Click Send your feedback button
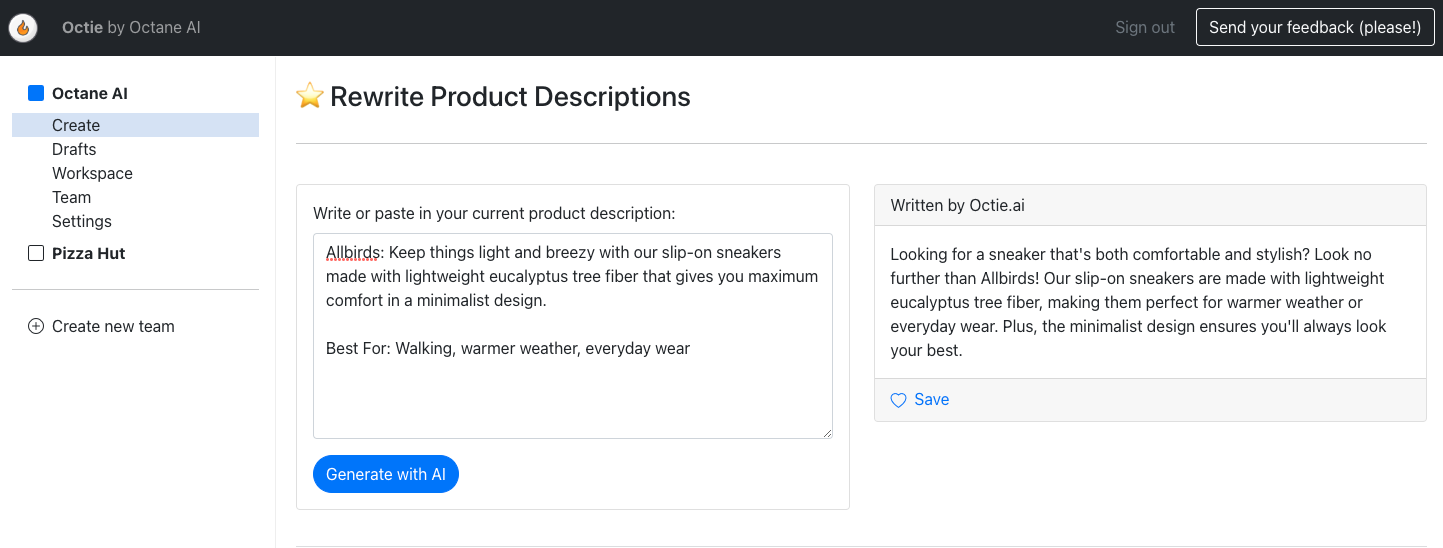1443x548 pixels. (x=1315, y=27)
